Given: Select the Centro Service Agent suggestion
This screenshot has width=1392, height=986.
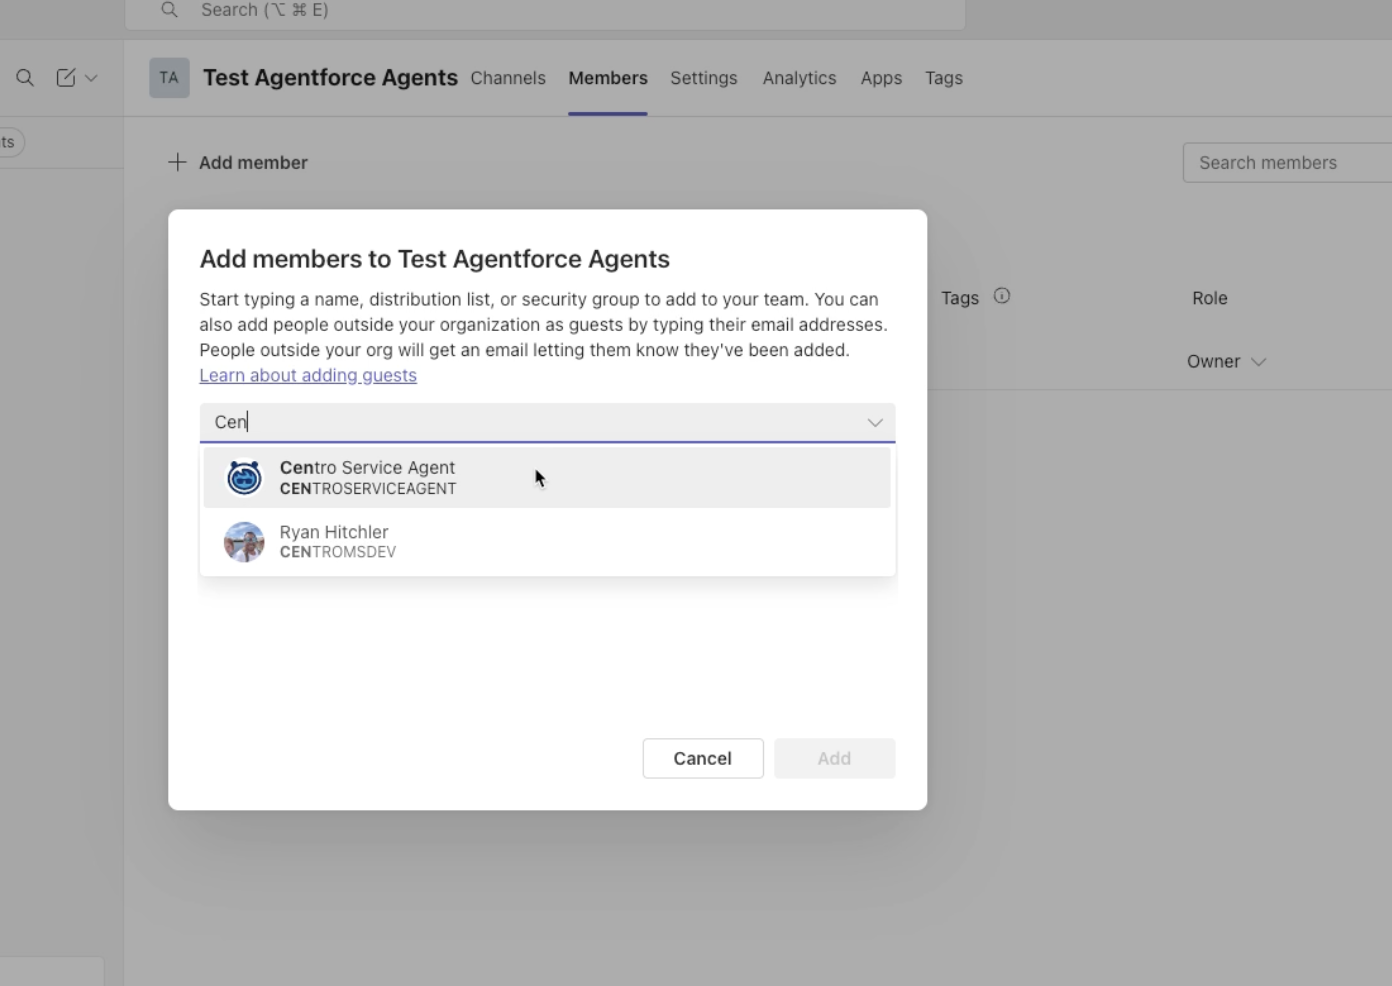Looking at the screenshot, I should (547, 478).
